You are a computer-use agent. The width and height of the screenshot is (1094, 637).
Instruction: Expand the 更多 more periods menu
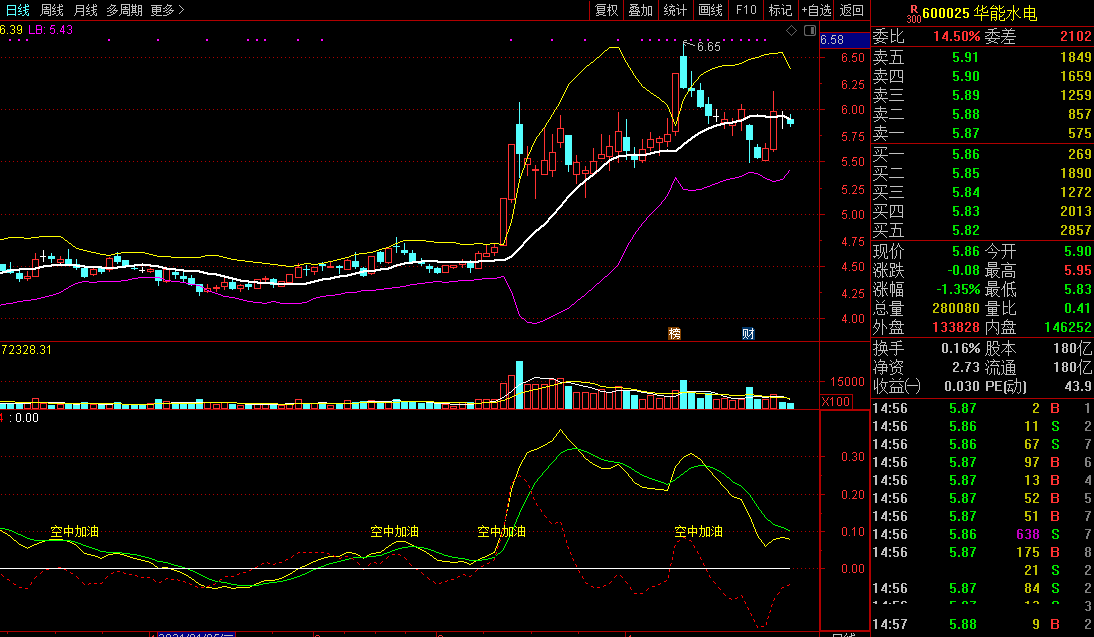coord(167,10)
